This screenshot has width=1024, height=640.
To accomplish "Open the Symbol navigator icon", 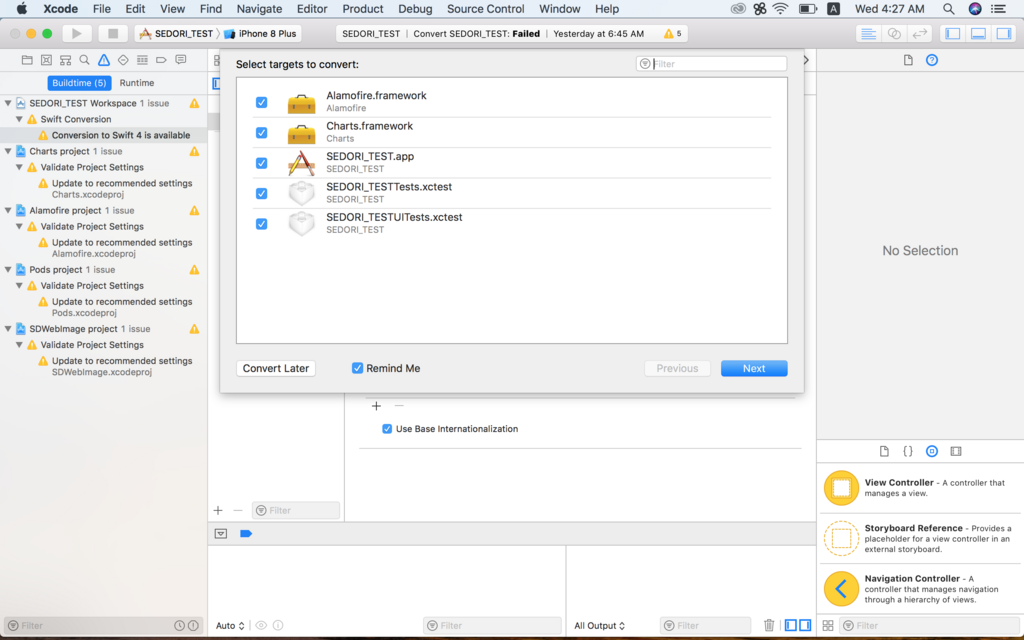I will 65,60.
